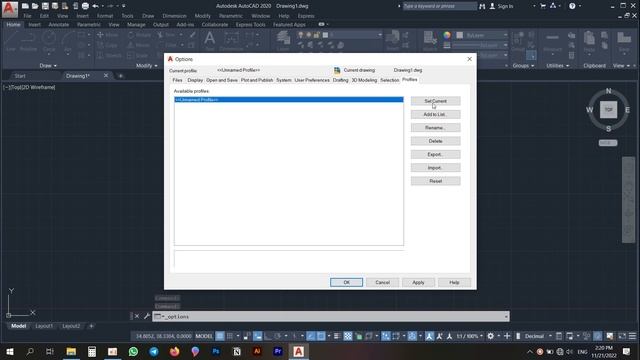Viewport: 640px width, 360px height.
Task: Click the Sign In link in the title bar
Action: 505,6
